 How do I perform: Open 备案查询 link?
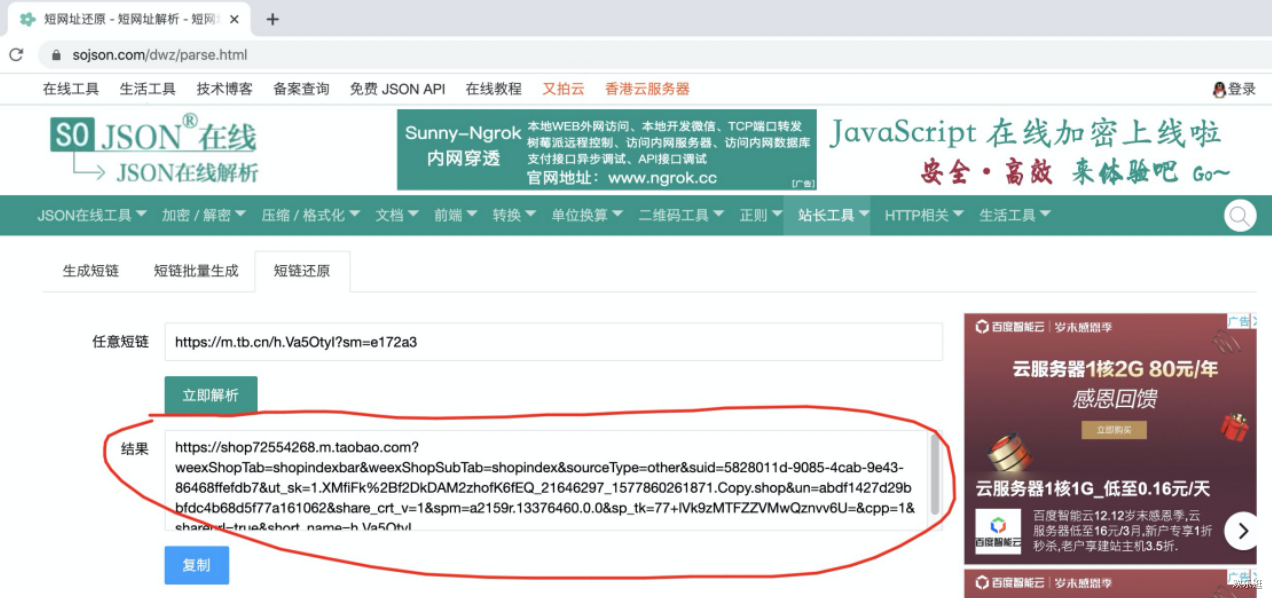point(301,89)
